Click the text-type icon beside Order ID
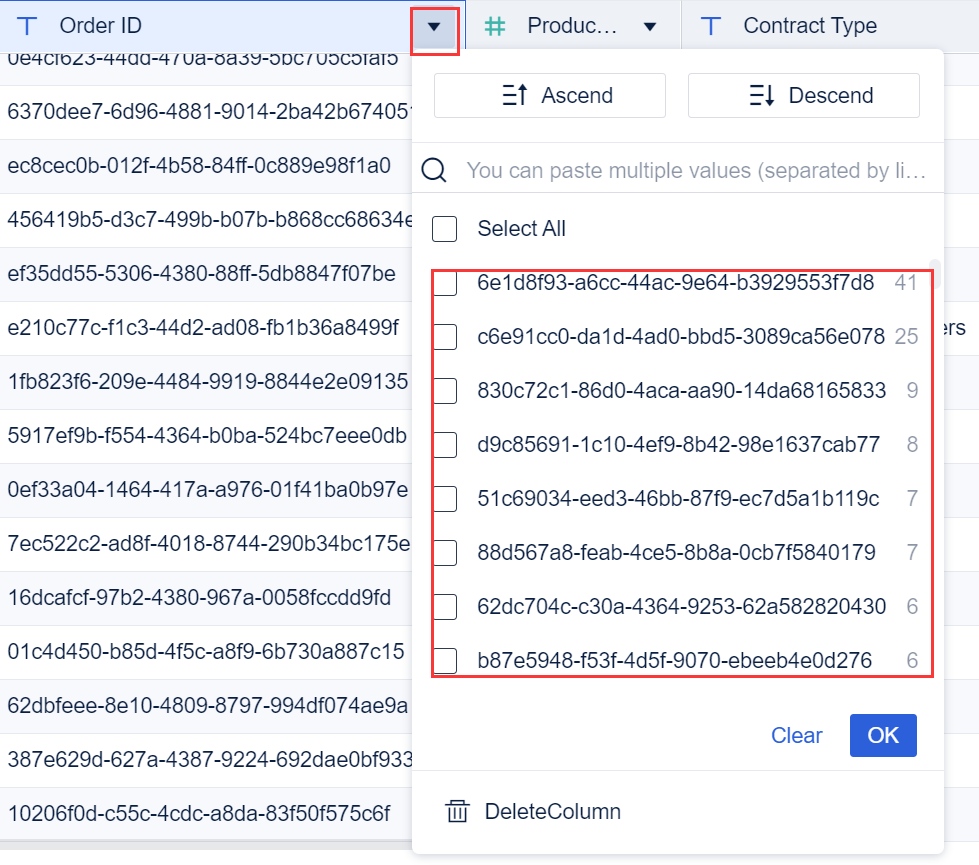This screenshot has width=979, height=865. click(30, 25)
